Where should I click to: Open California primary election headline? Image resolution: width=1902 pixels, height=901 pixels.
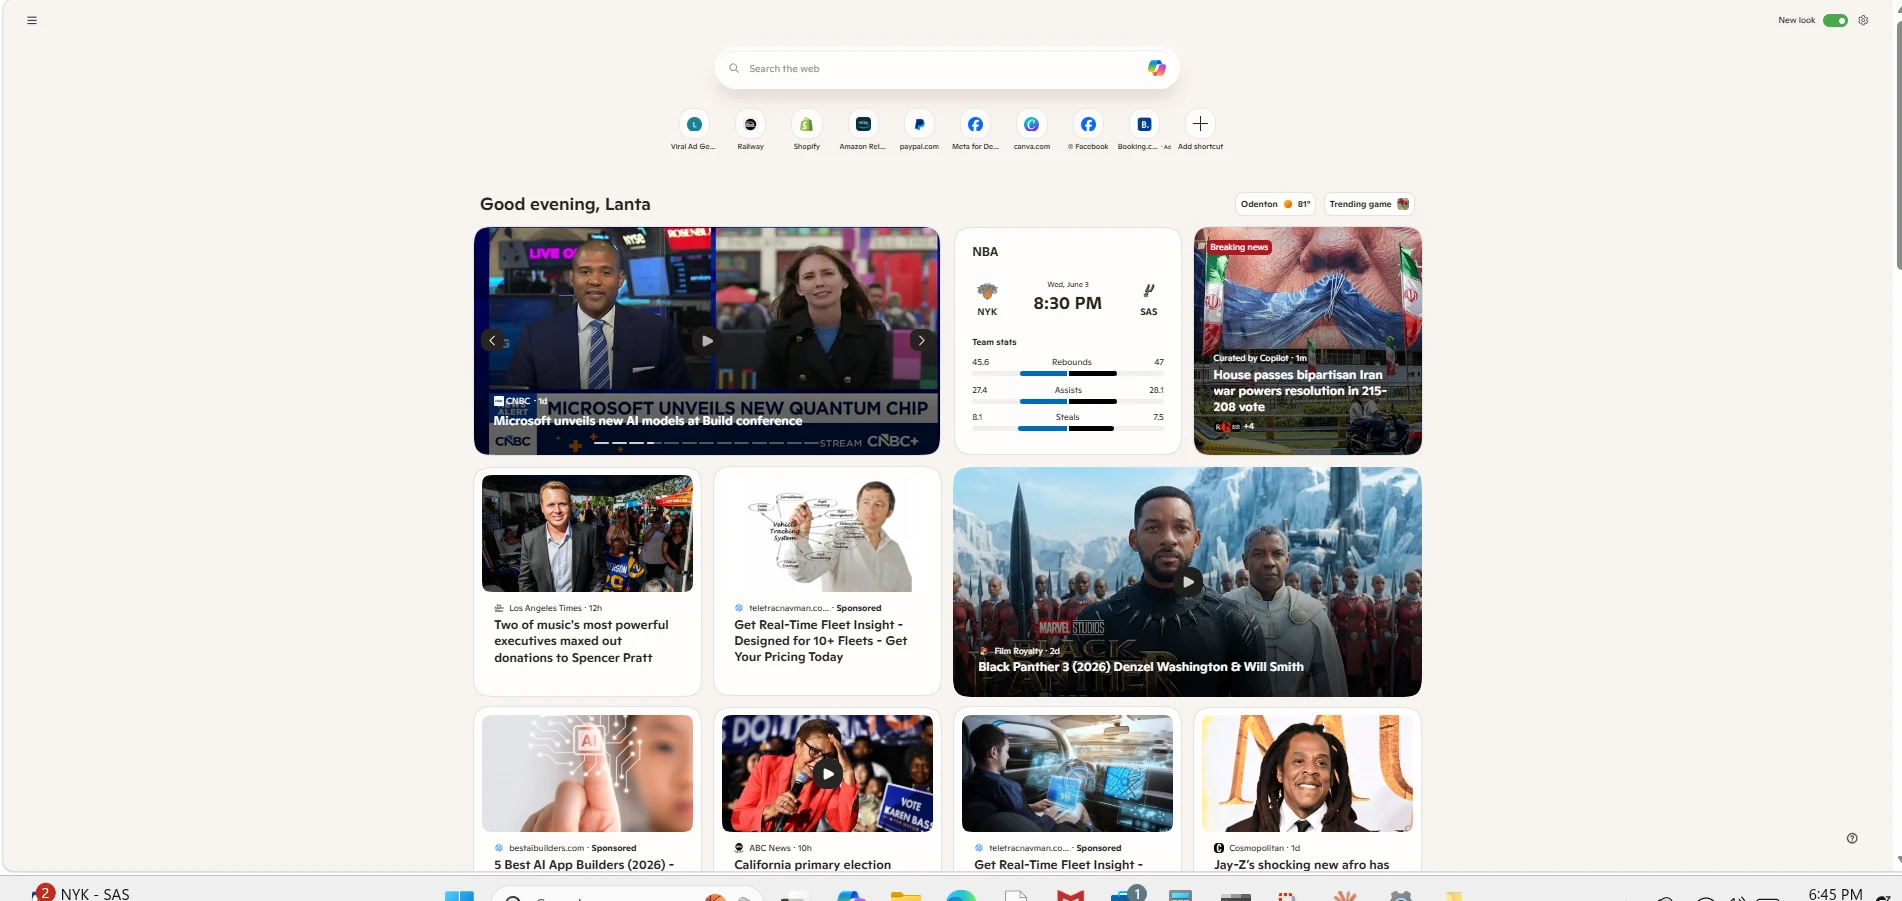(812, 865)
